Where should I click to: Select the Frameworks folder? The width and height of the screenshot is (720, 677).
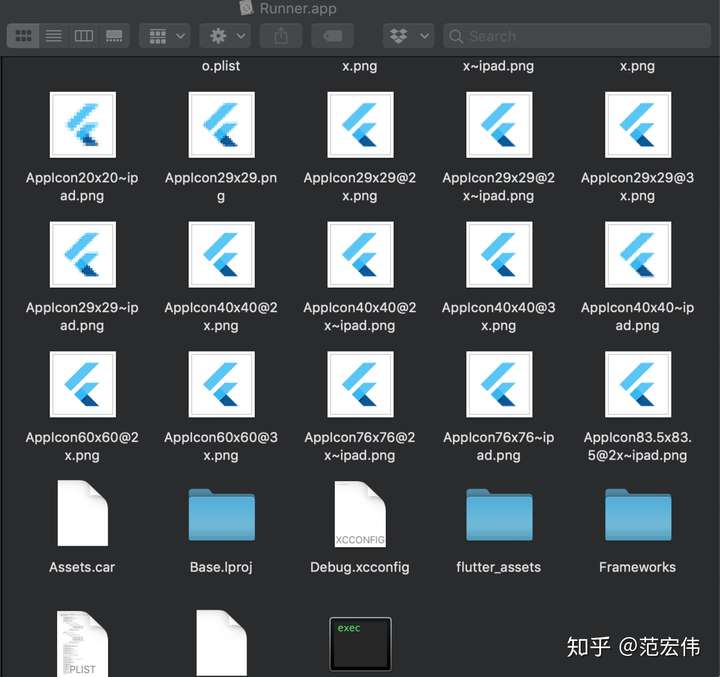coord(638,515)
